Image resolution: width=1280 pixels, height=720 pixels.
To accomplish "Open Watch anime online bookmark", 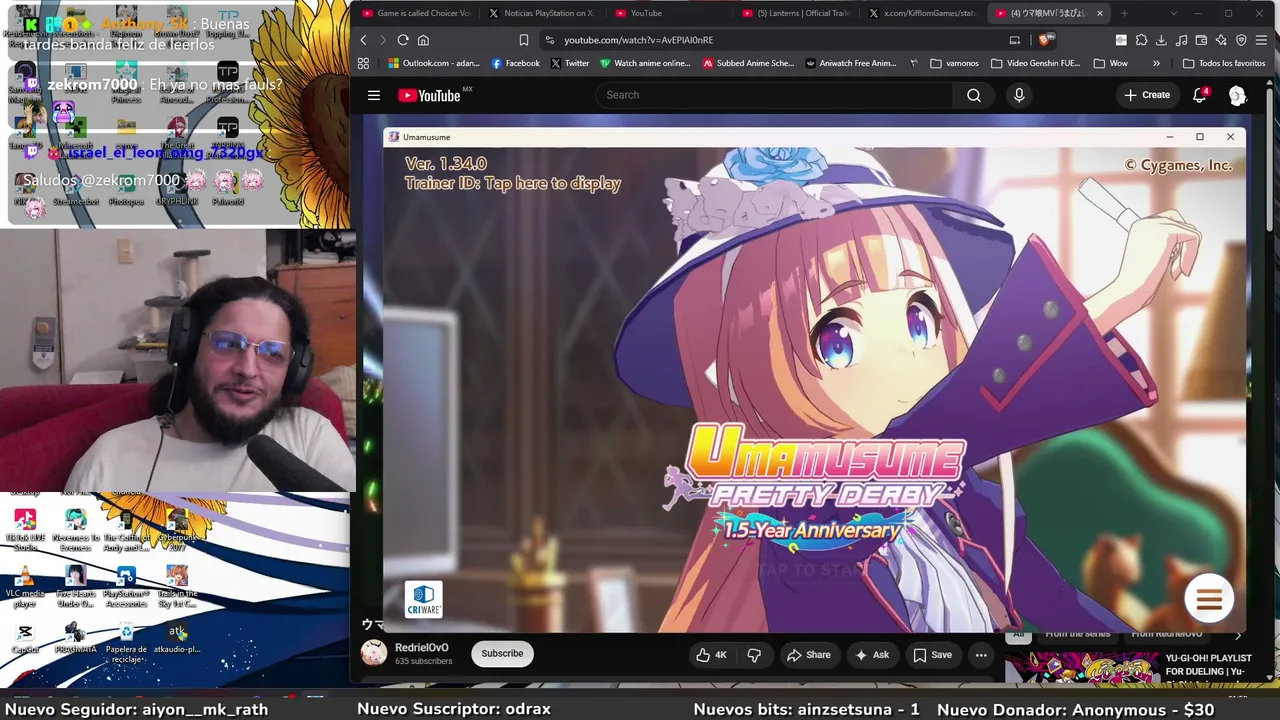I will (x=645, y=63).
